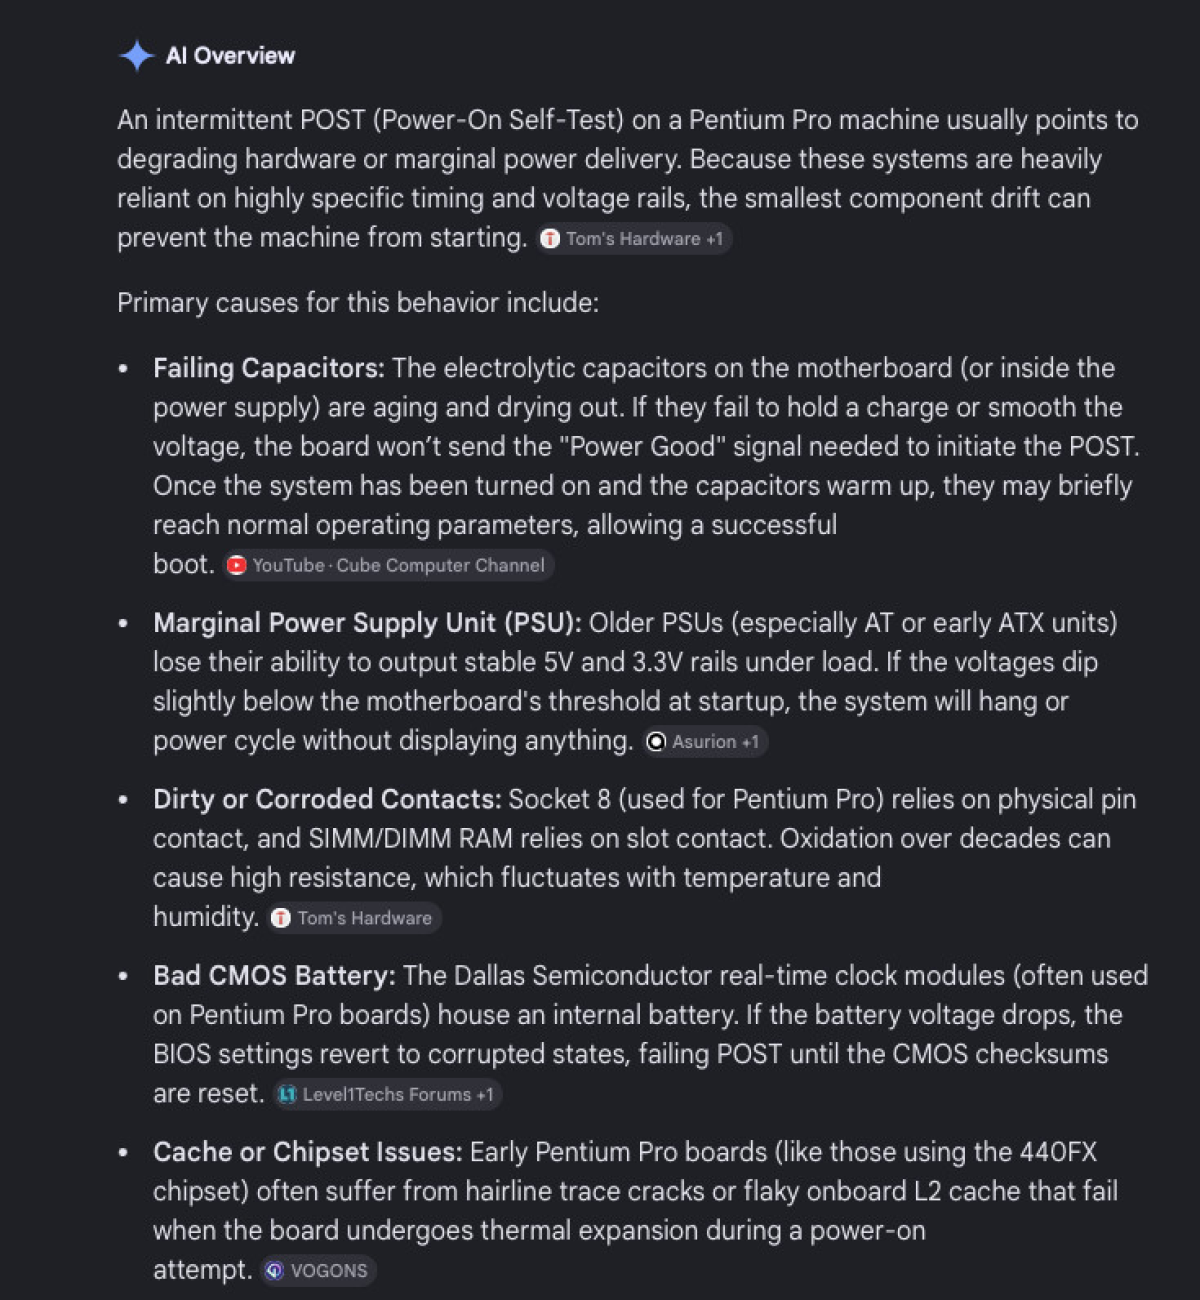Screen dimensions: 1200x1300
Task: Click the YouTube icon in Cube Computer citation
Action: 236,566
